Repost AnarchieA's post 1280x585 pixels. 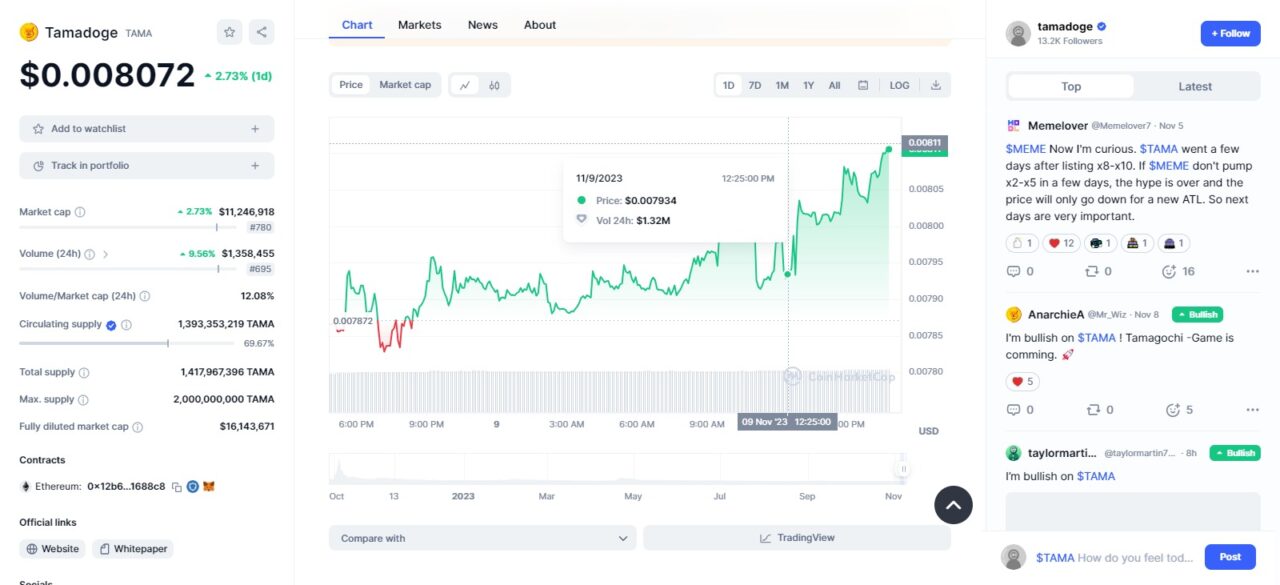tap(1092, 410)
